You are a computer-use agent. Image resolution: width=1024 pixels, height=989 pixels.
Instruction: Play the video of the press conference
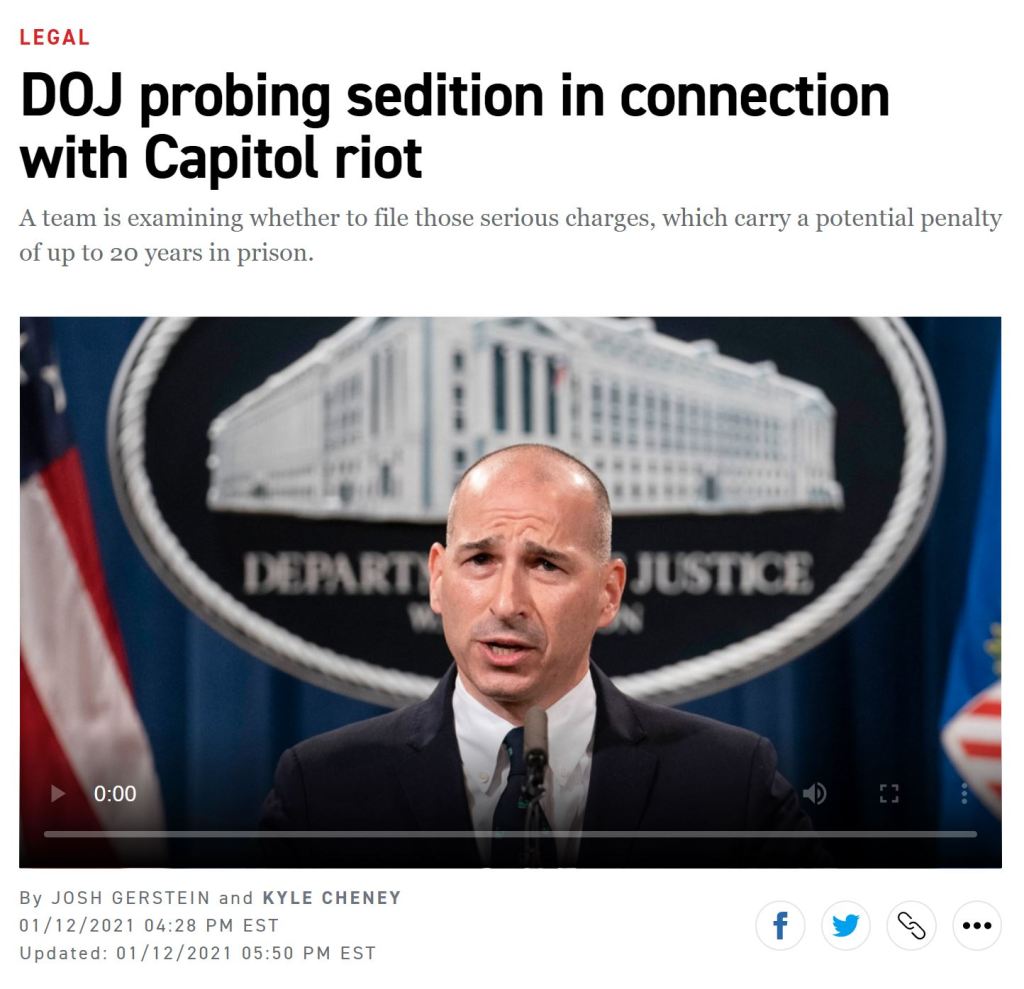tap(58, 794)
